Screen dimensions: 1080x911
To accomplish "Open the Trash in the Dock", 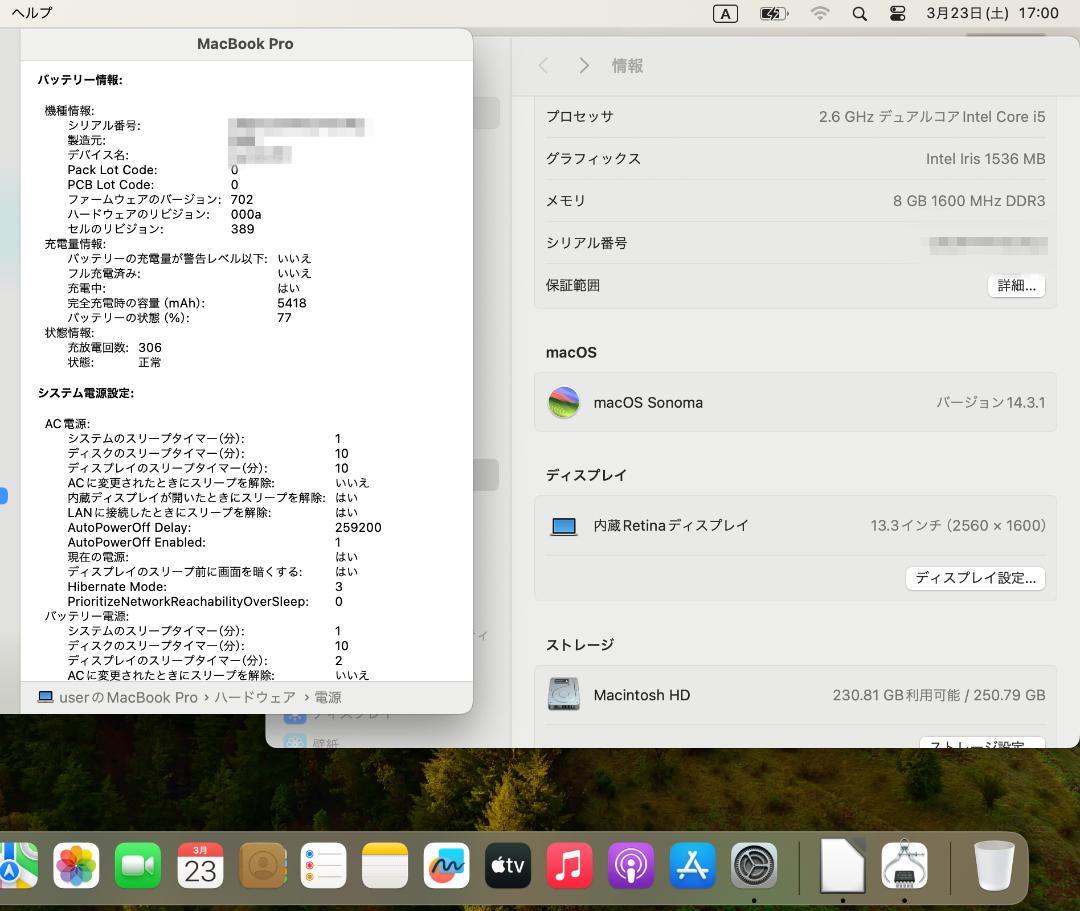I will click(994, 866).
